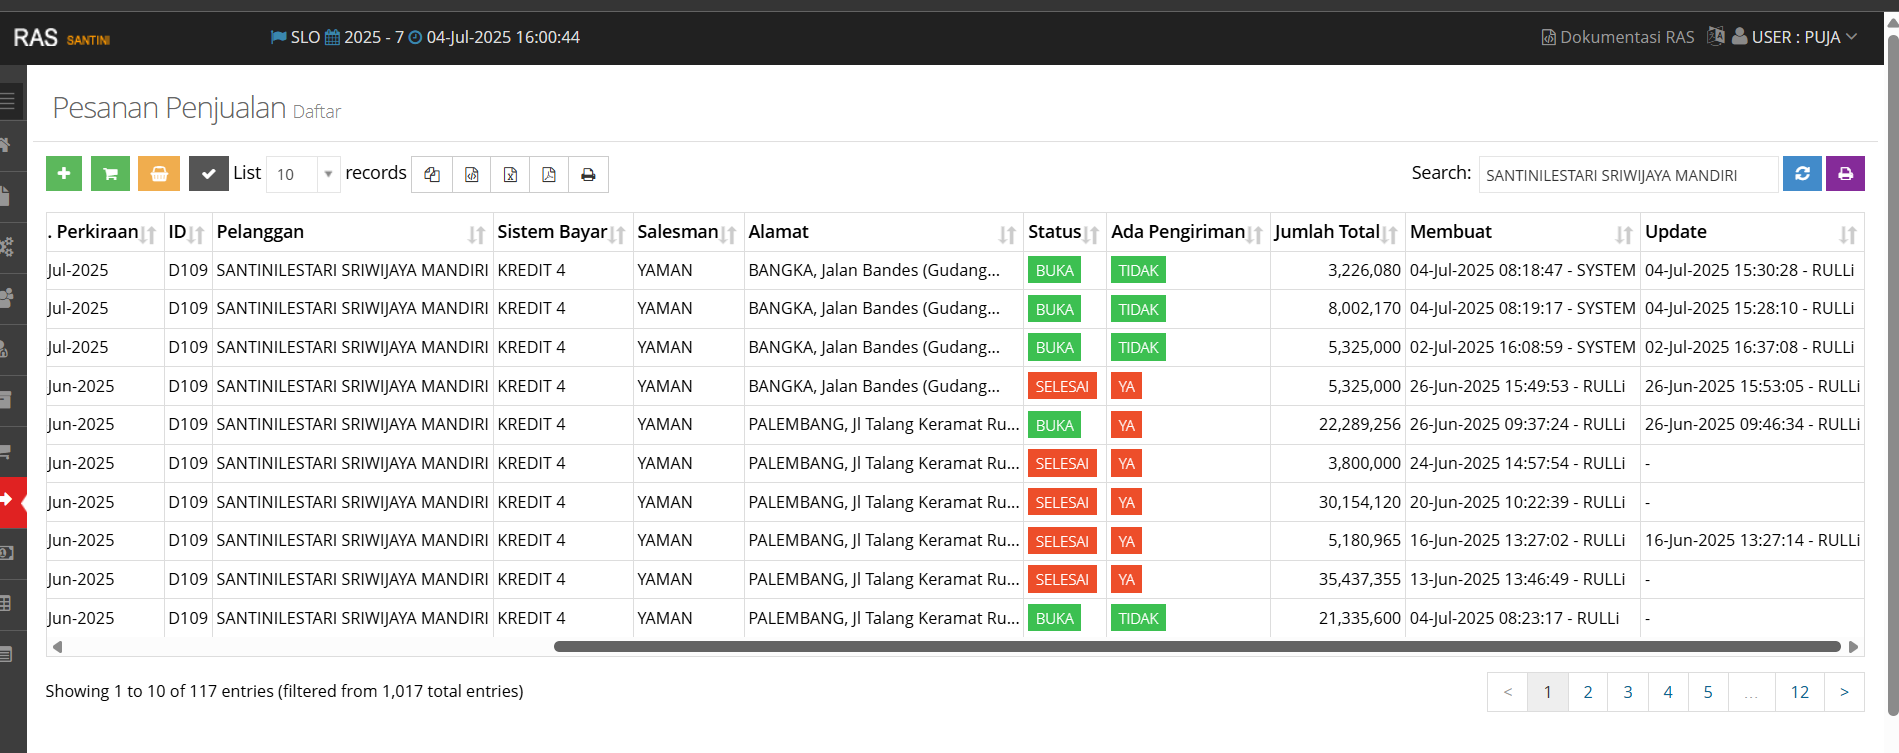Click the orange basket button
The width and height of the screenshot is (1899, 753).
pos(159,174)
